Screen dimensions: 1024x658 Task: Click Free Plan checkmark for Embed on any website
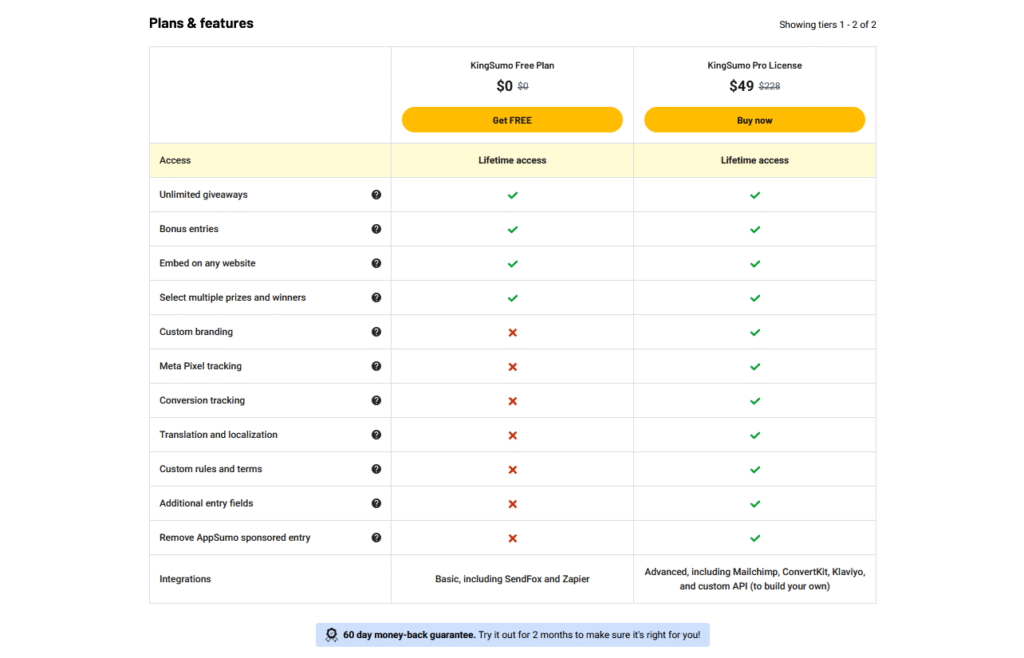[513, 264]
